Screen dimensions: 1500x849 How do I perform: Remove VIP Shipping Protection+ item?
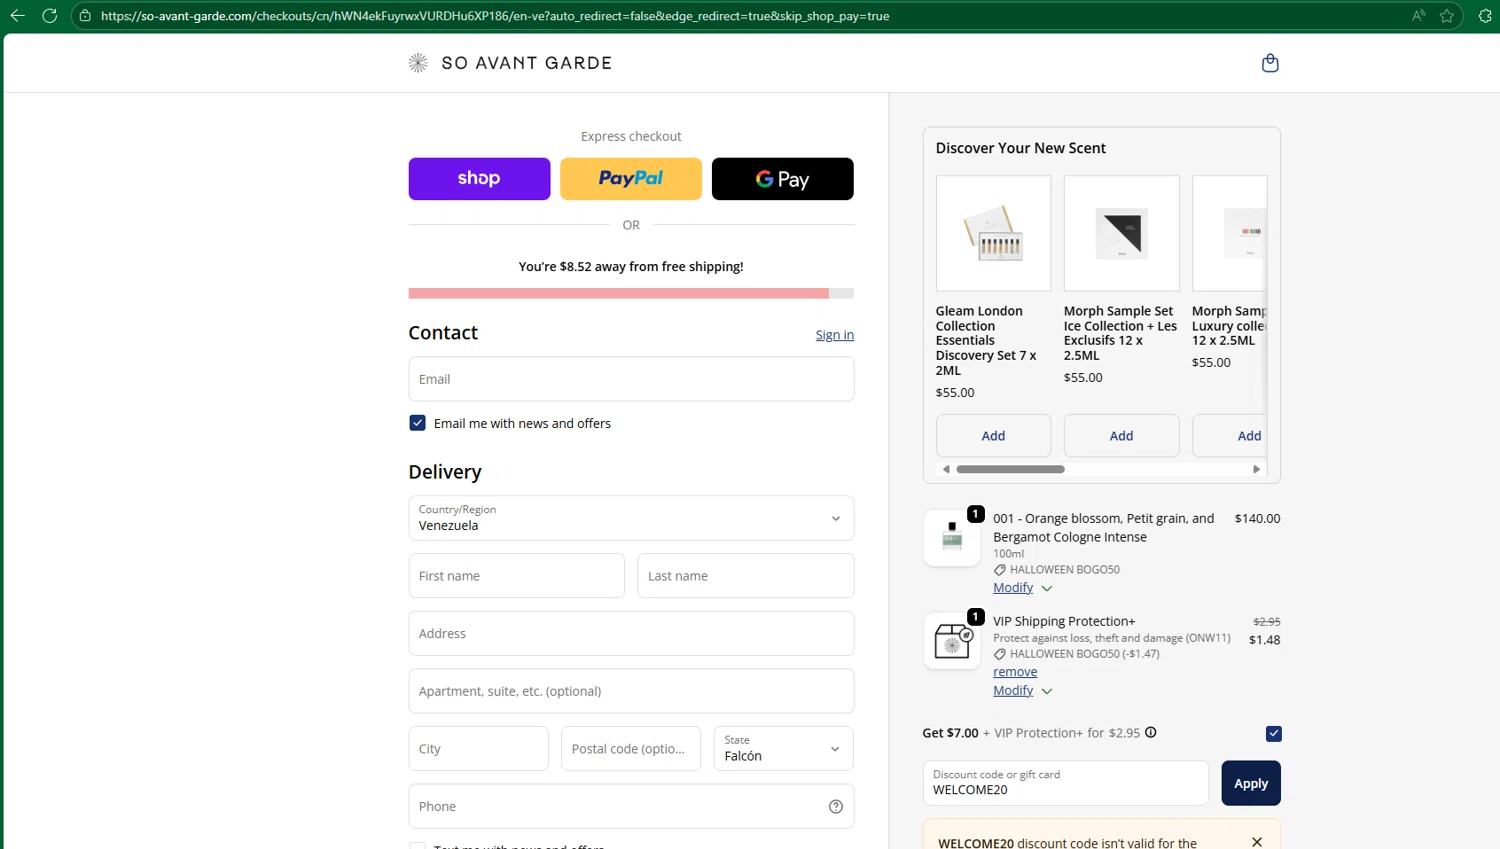[x=1015, y=672]
